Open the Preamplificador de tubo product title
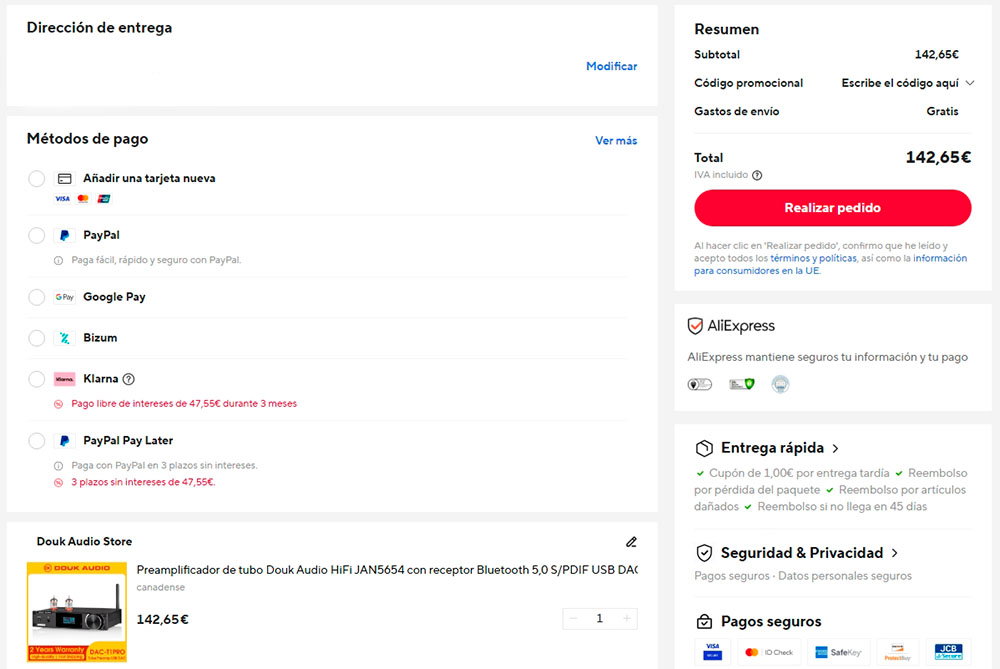 [x=386, y=570]
